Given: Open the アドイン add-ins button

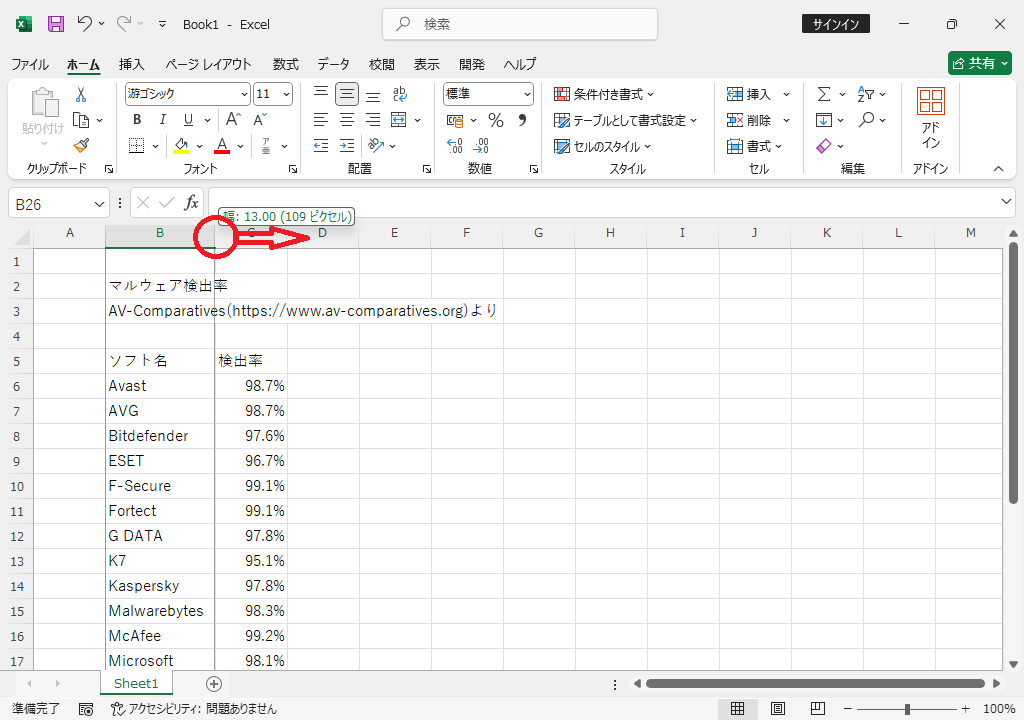Looking at the screenshot, I should coord(931,119).
